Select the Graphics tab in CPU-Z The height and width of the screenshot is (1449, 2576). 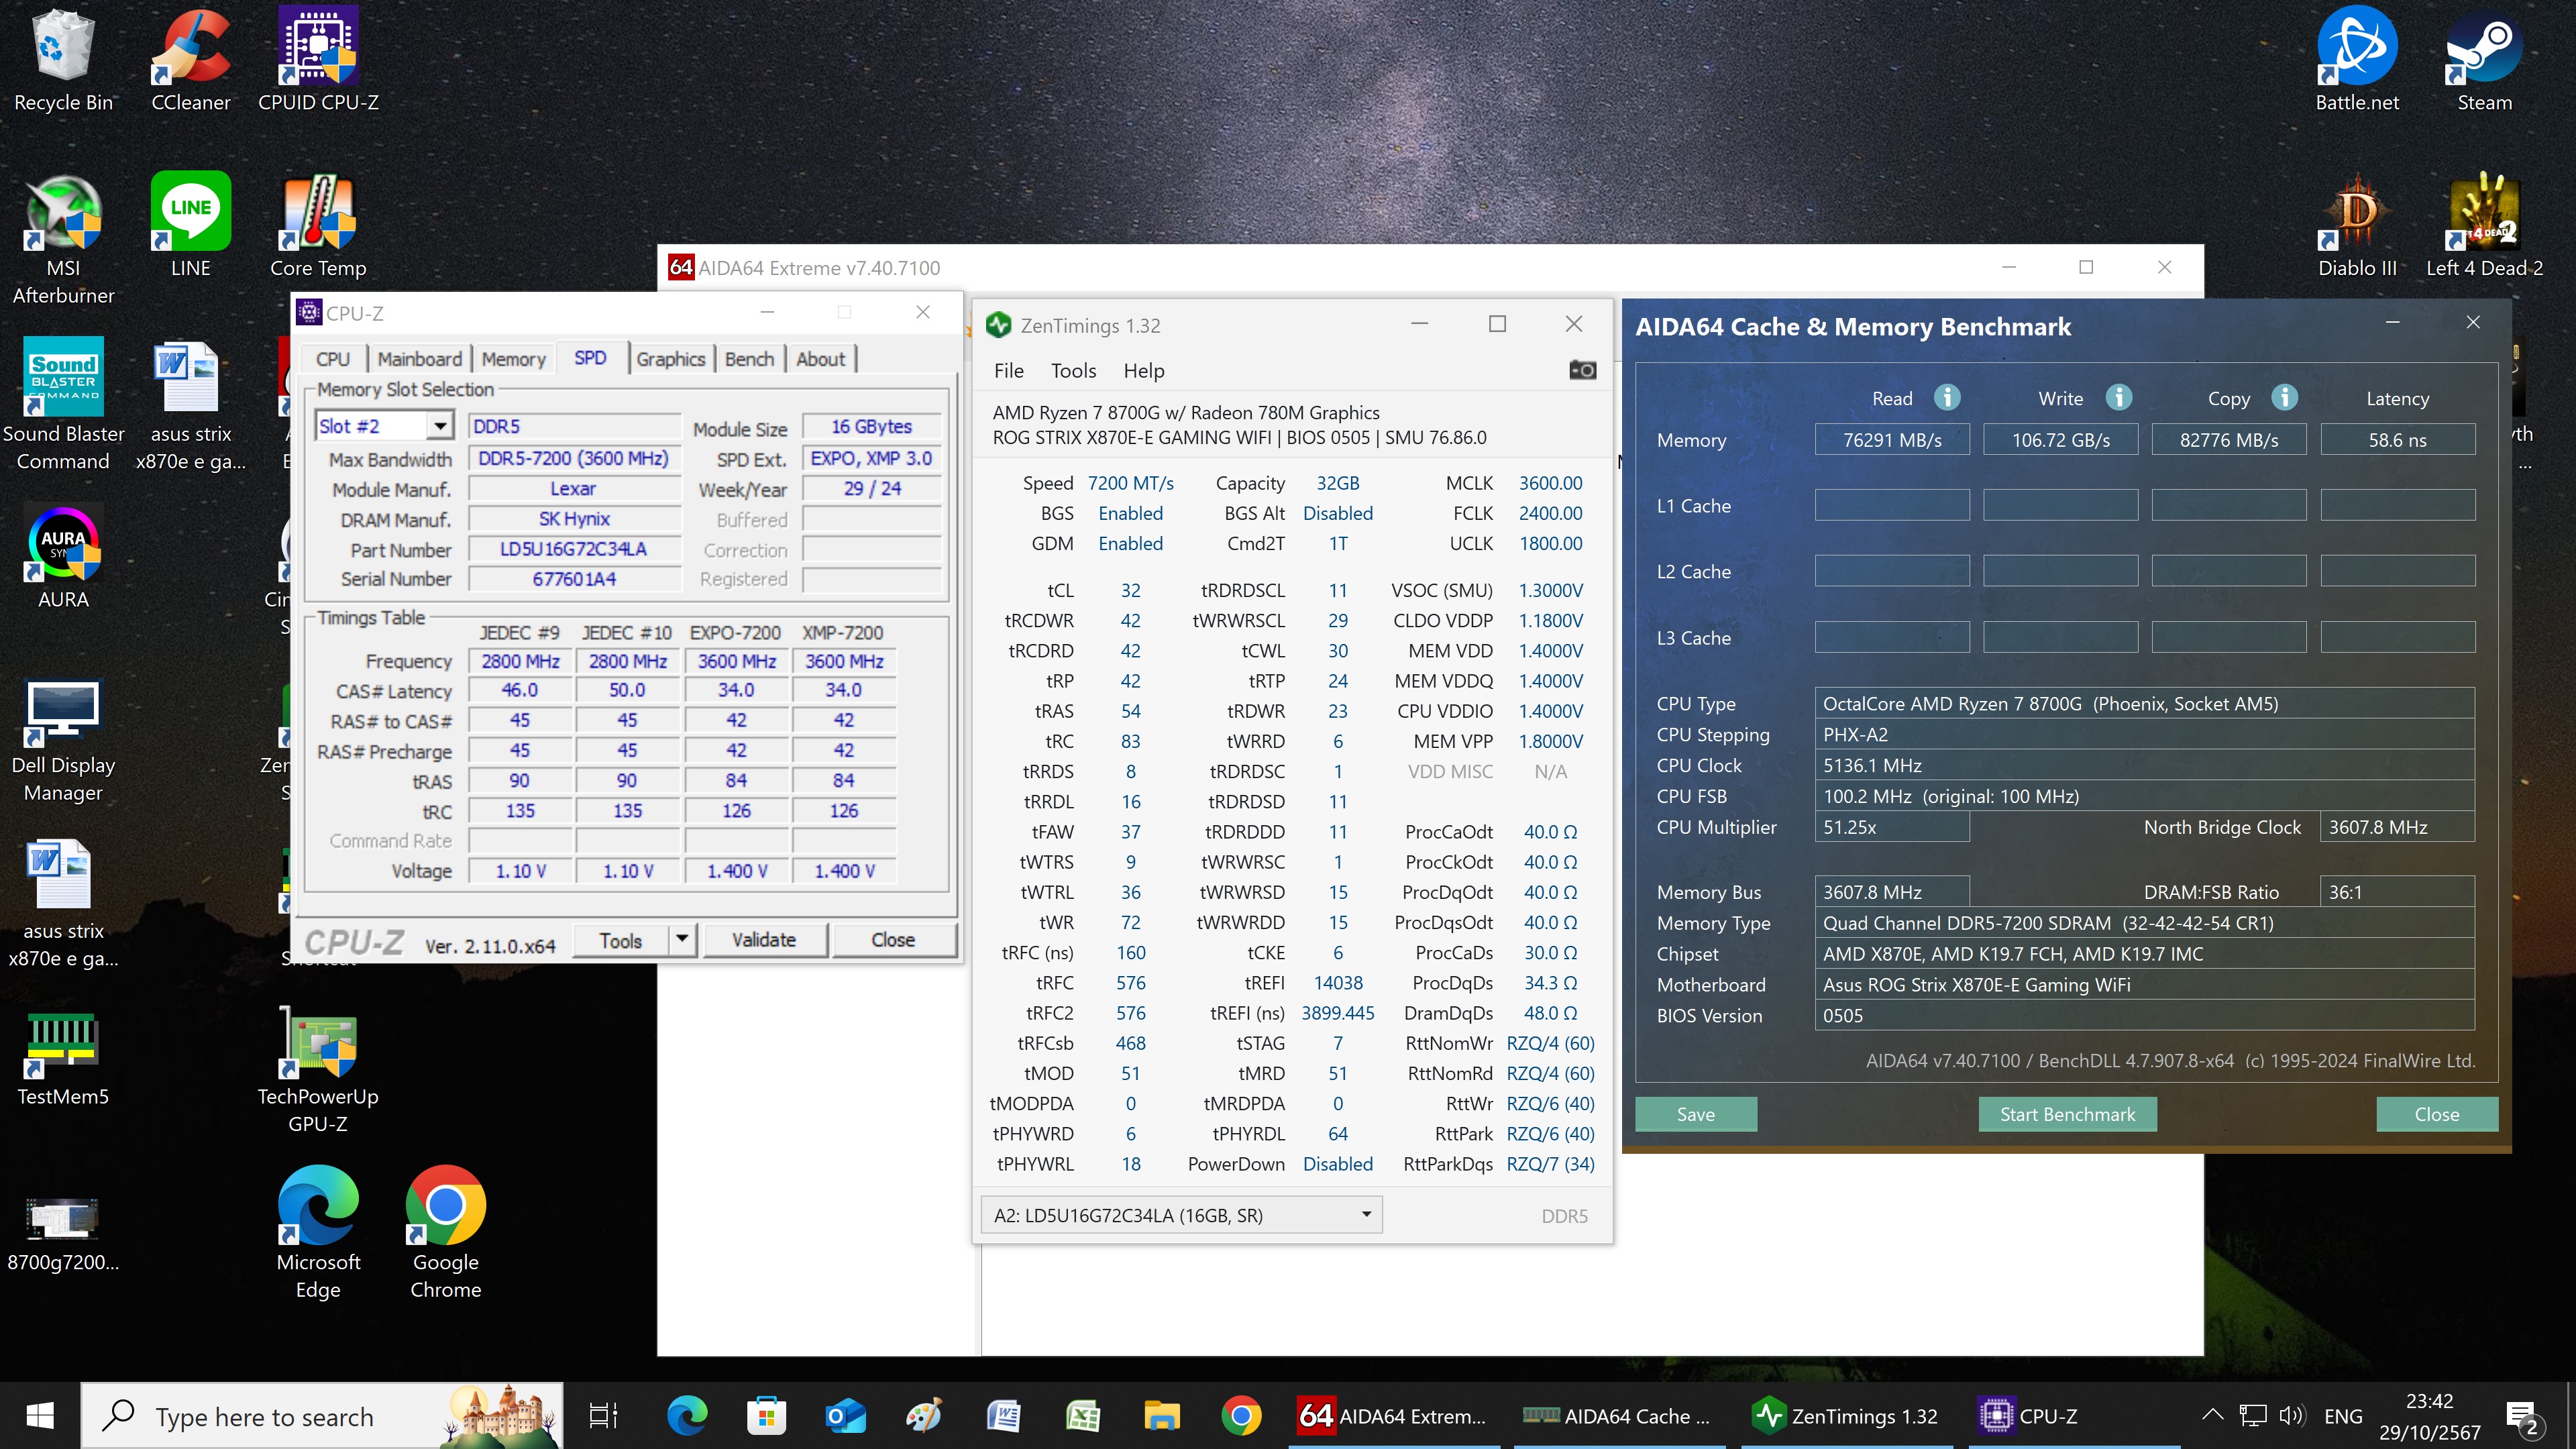[670, 359]
